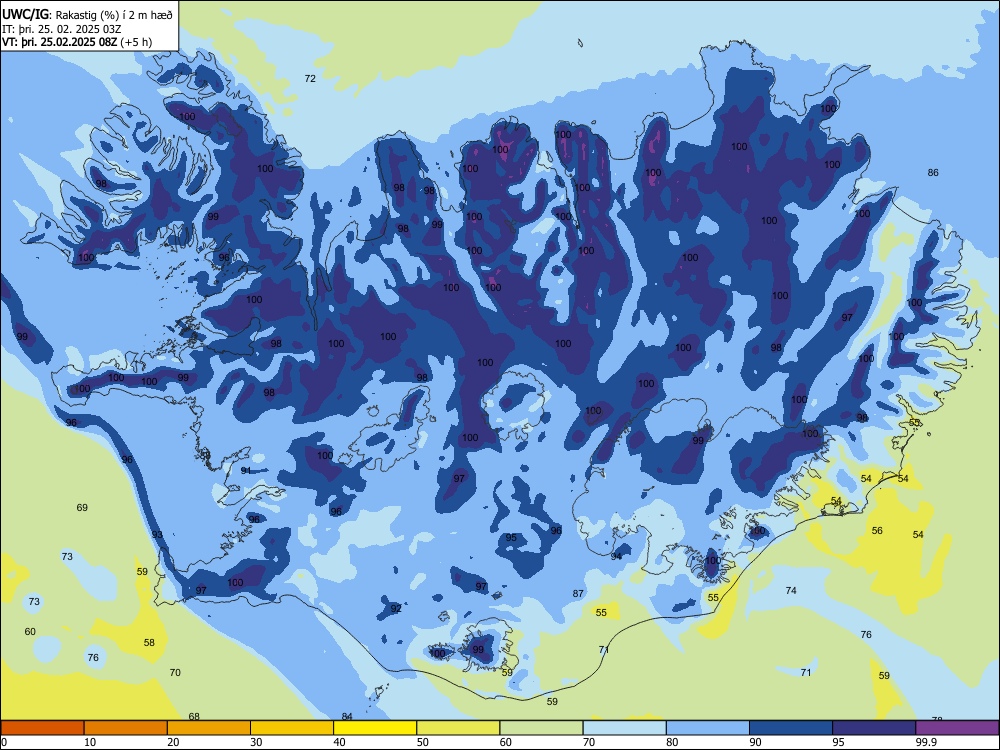
Task: Click the 'VT: þri. 25.02.2025 08Z (+5 h)' line
Action: (77, 42)
